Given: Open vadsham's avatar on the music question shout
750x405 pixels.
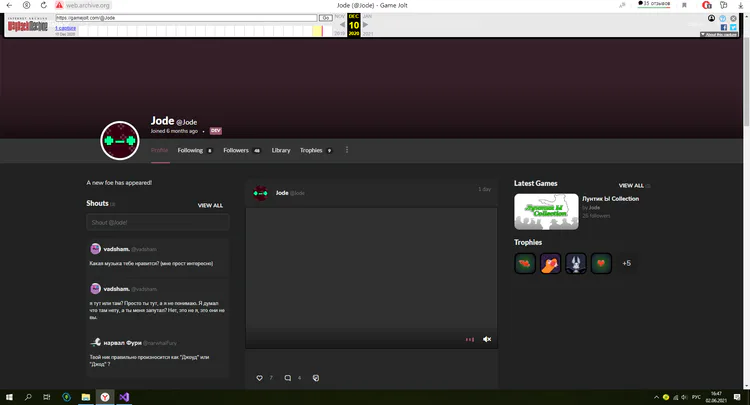Looking at the screenshot, I should pos(96,249).
